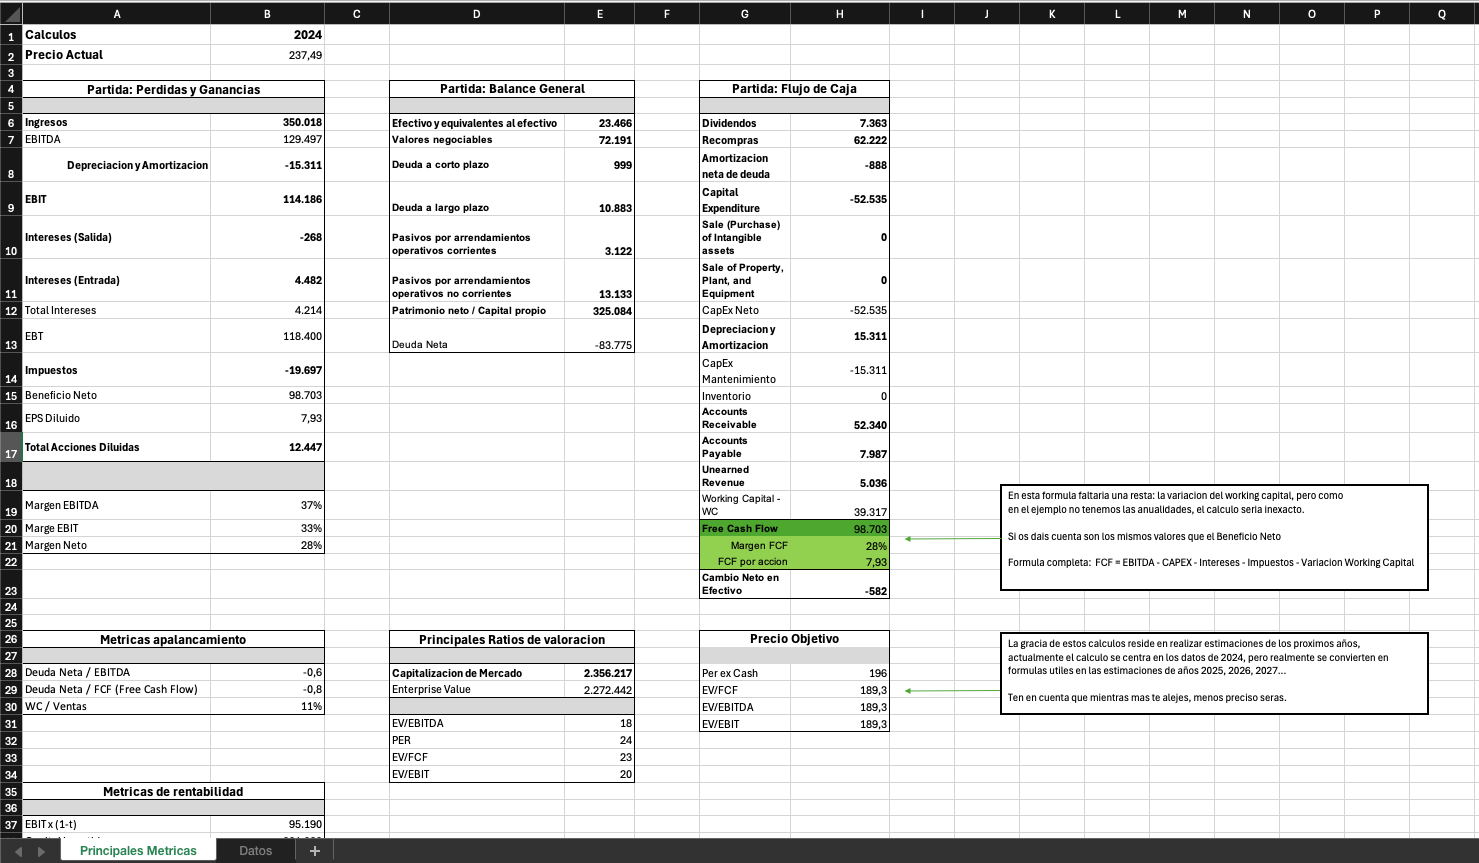Select column D header
Image resolution: width=1479 pixels, height=863 pixels.
[x=476, y=14]
